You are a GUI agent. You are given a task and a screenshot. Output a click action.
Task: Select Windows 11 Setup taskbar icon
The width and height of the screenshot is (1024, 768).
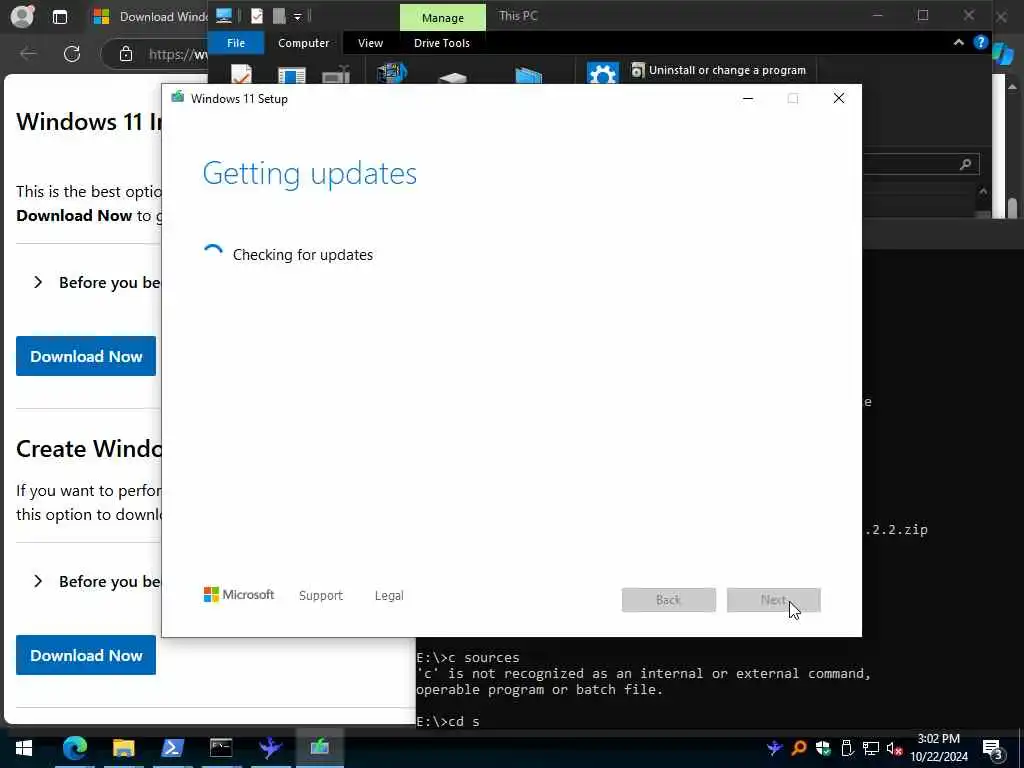pos(319,748)
